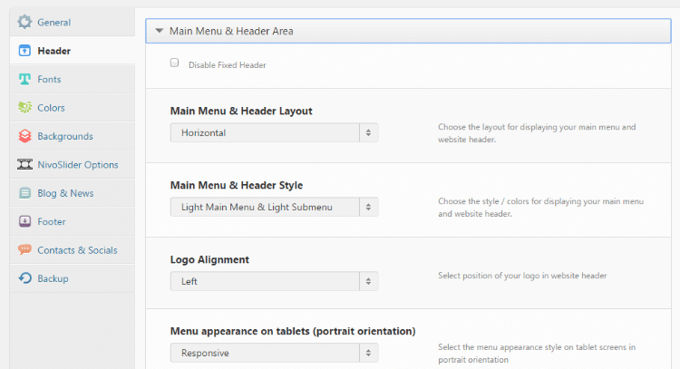Open the Contacts & Socials link

click(x=77, y=250)
